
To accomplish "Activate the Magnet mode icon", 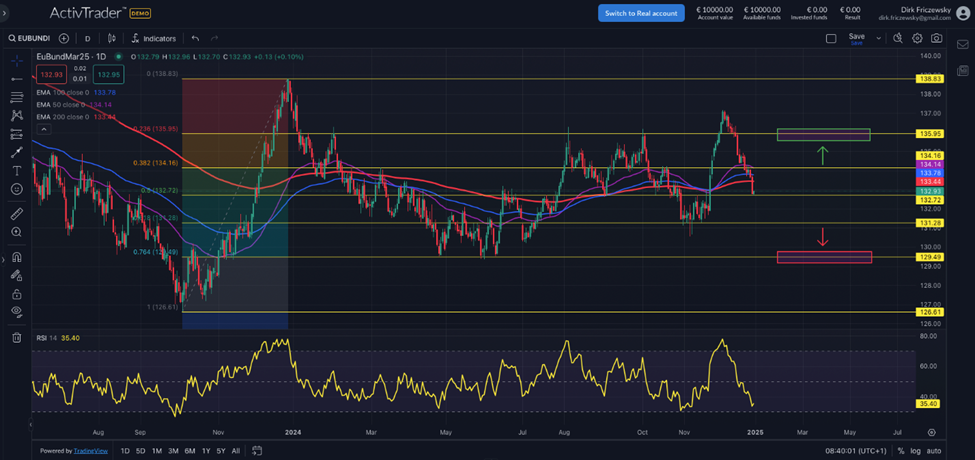I will [x=16, y=257].
